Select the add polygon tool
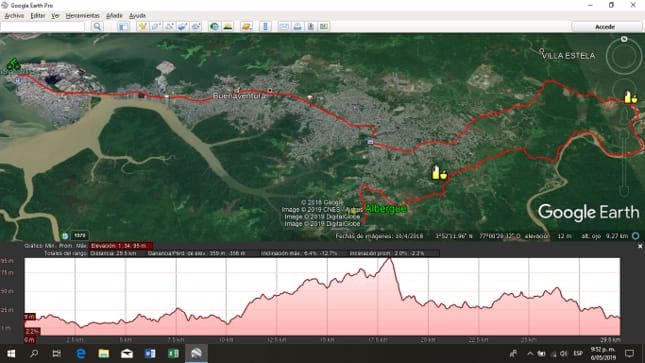 pyautogui.click(x=156, y=27)
